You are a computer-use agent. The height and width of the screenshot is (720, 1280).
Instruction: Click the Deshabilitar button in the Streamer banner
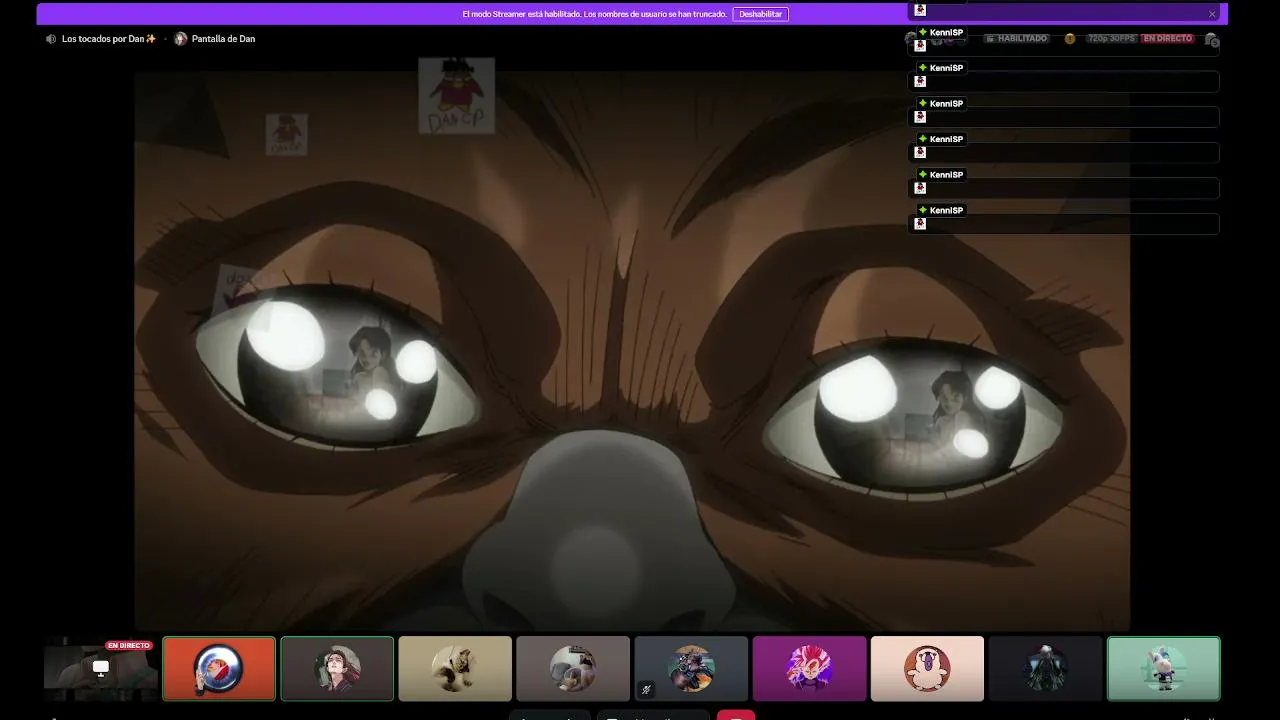pos(760,14)
